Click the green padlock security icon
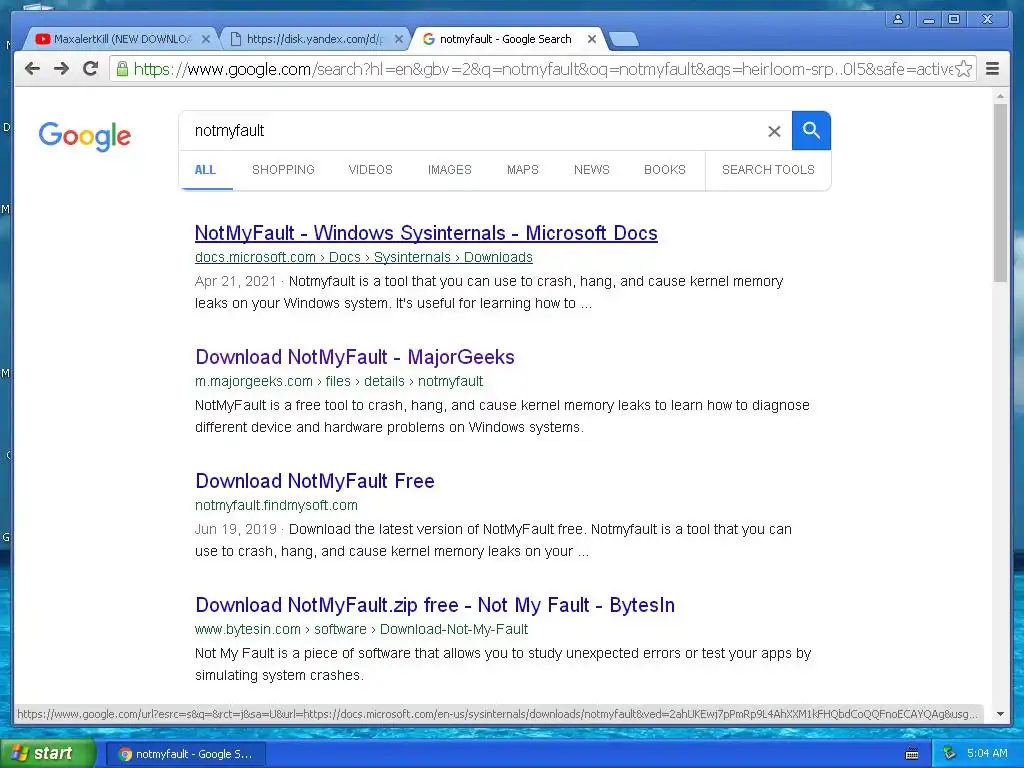 121,69
